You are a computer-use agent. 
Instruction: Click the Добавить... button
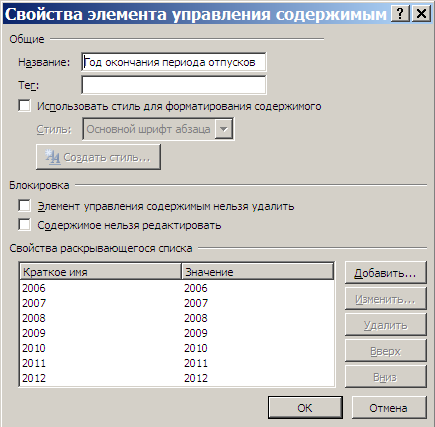click(386, 273)
